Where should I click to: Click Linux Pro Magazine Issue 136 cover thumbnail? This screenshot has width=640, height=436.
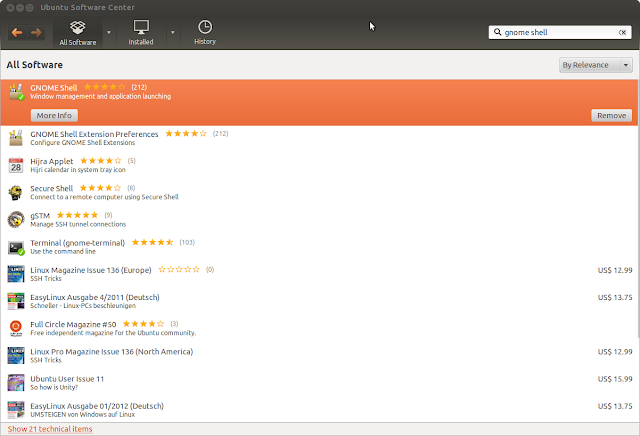point(16,356)
